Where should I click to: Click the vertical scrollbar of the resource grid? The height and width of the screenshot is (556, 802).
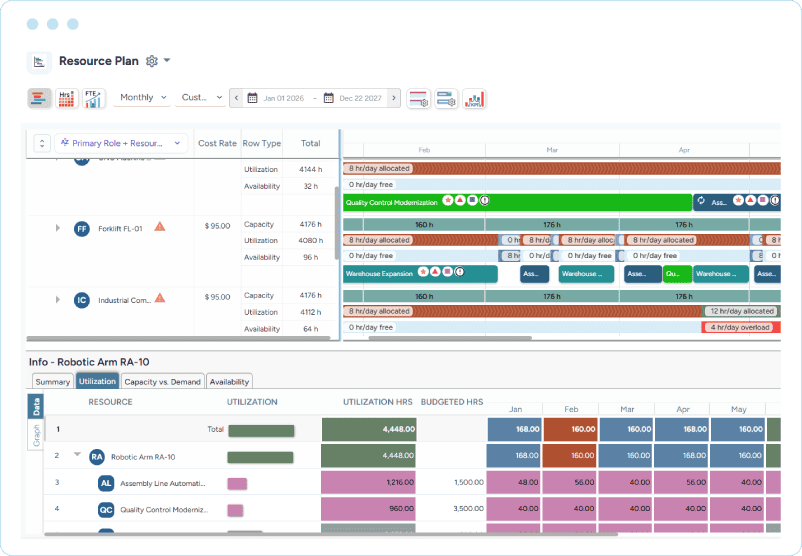coord(337,223)
